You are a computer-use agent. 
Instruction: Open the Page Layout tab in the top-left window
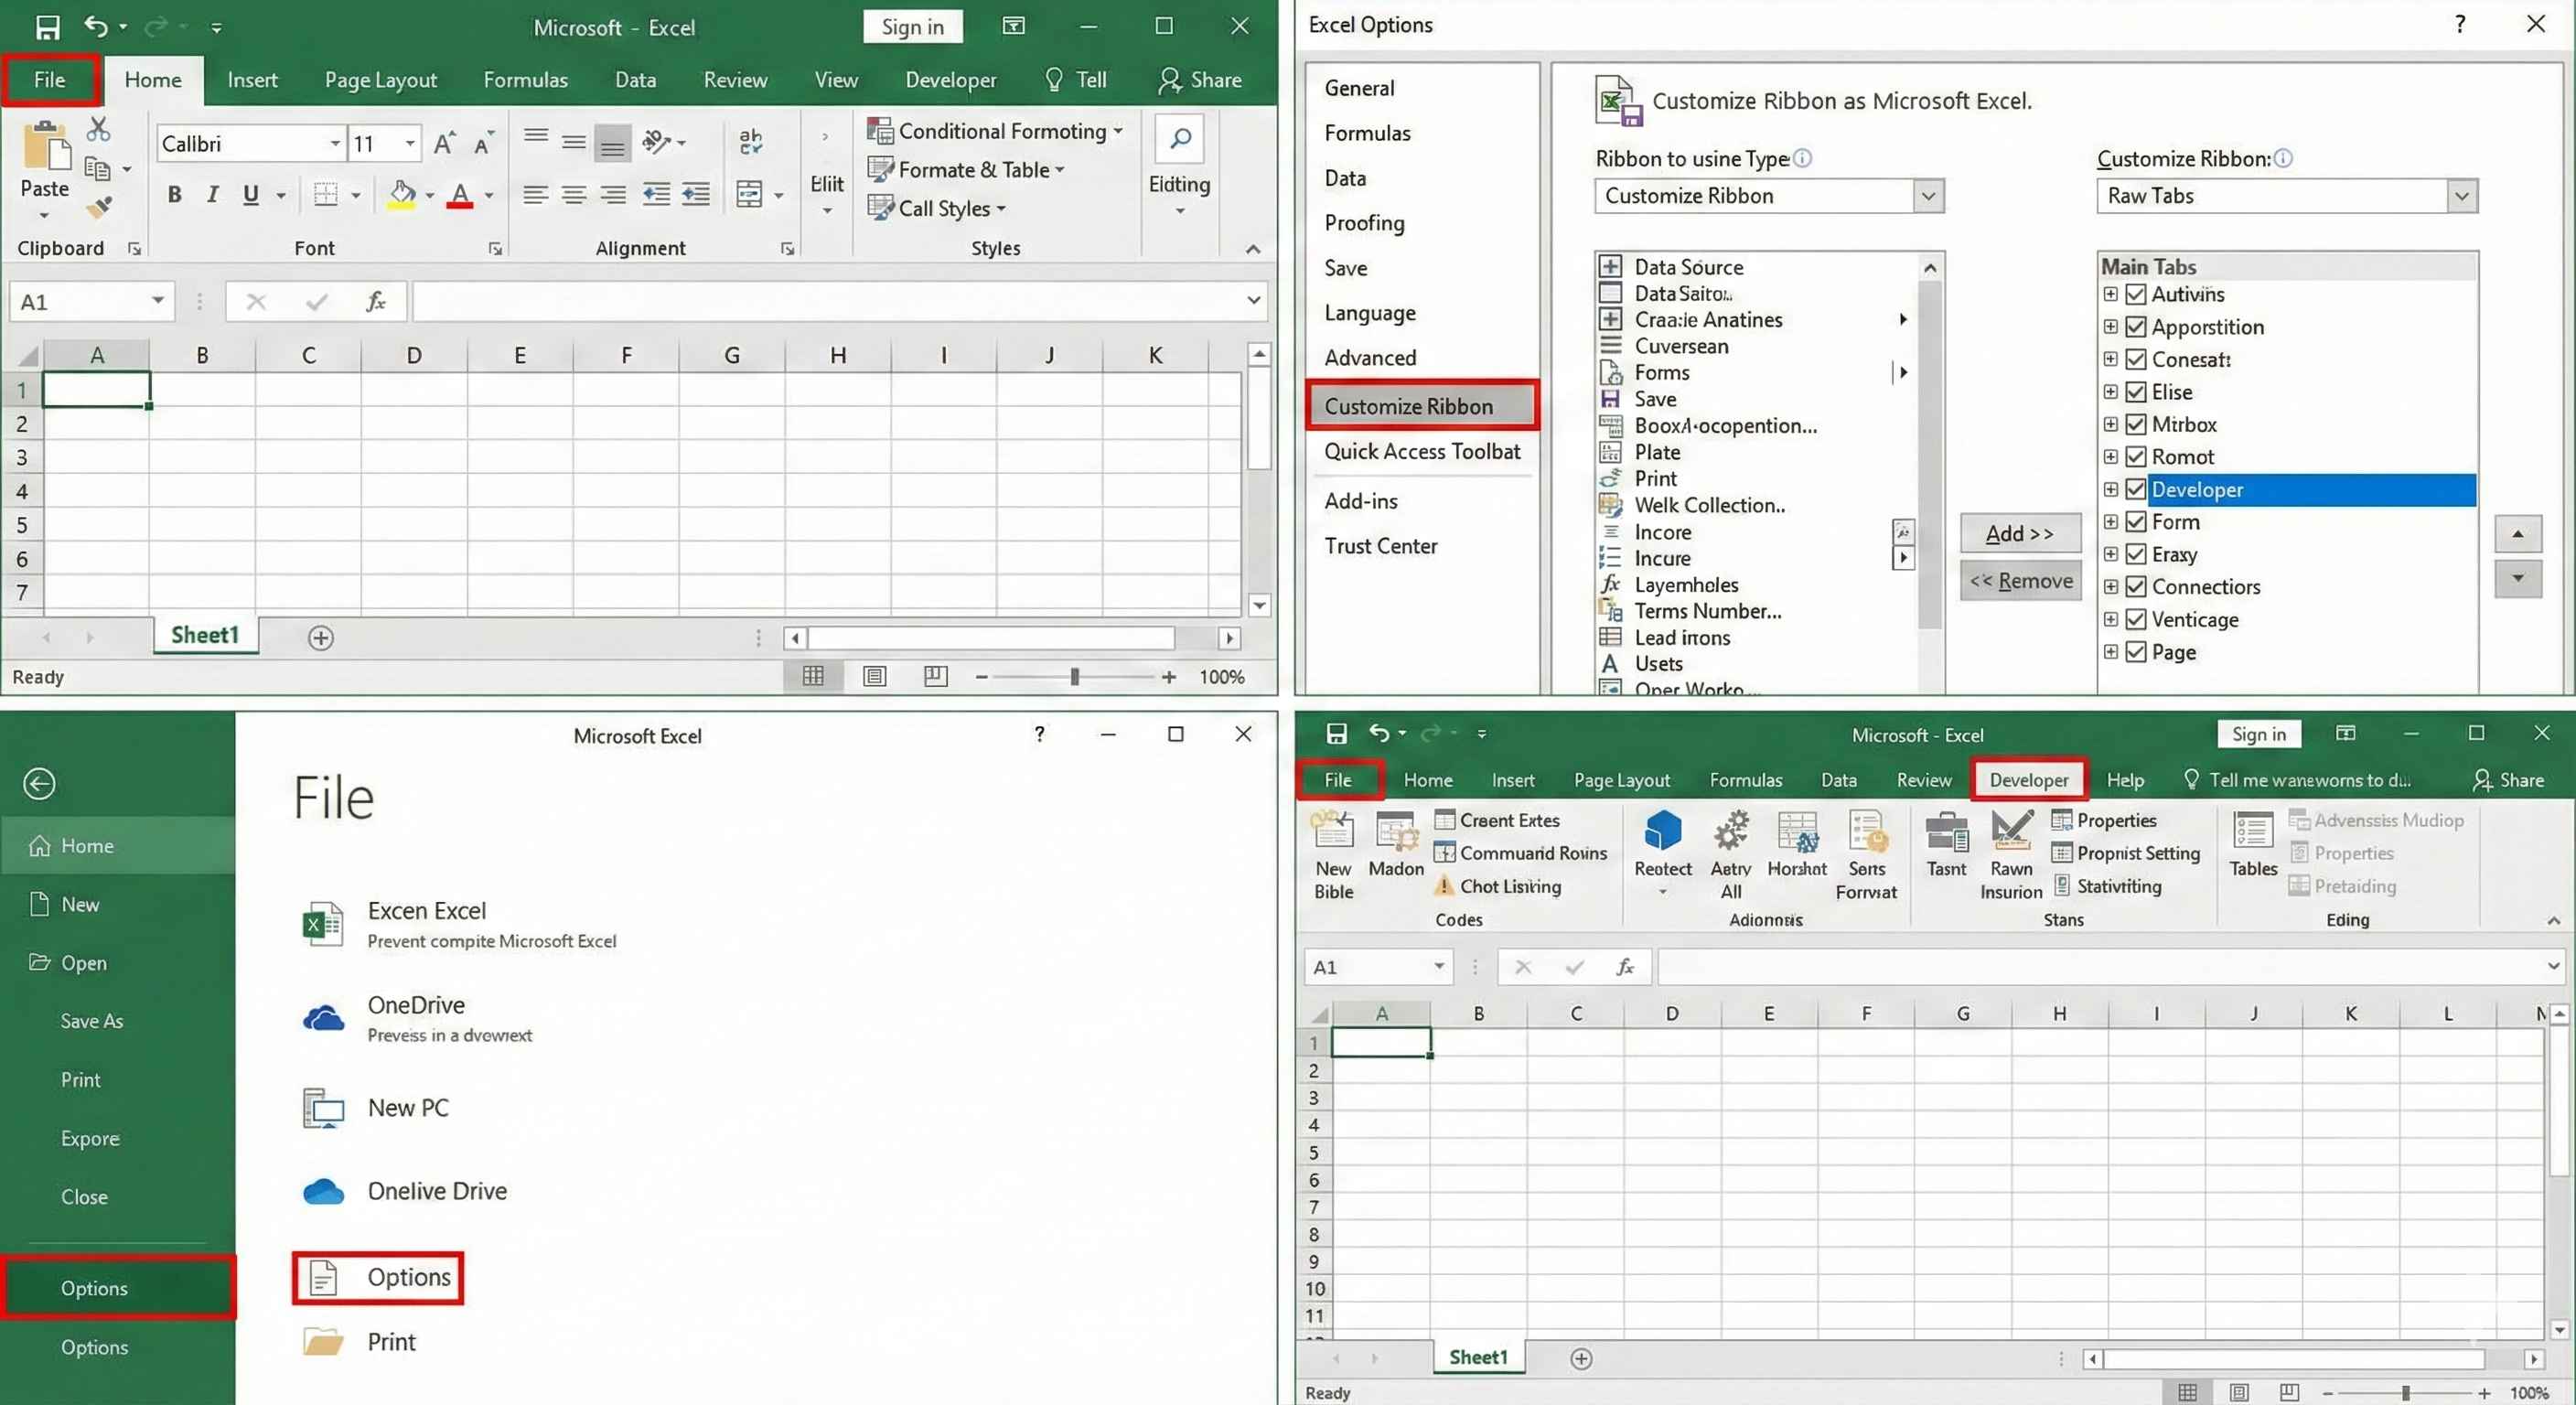point(380,80)
